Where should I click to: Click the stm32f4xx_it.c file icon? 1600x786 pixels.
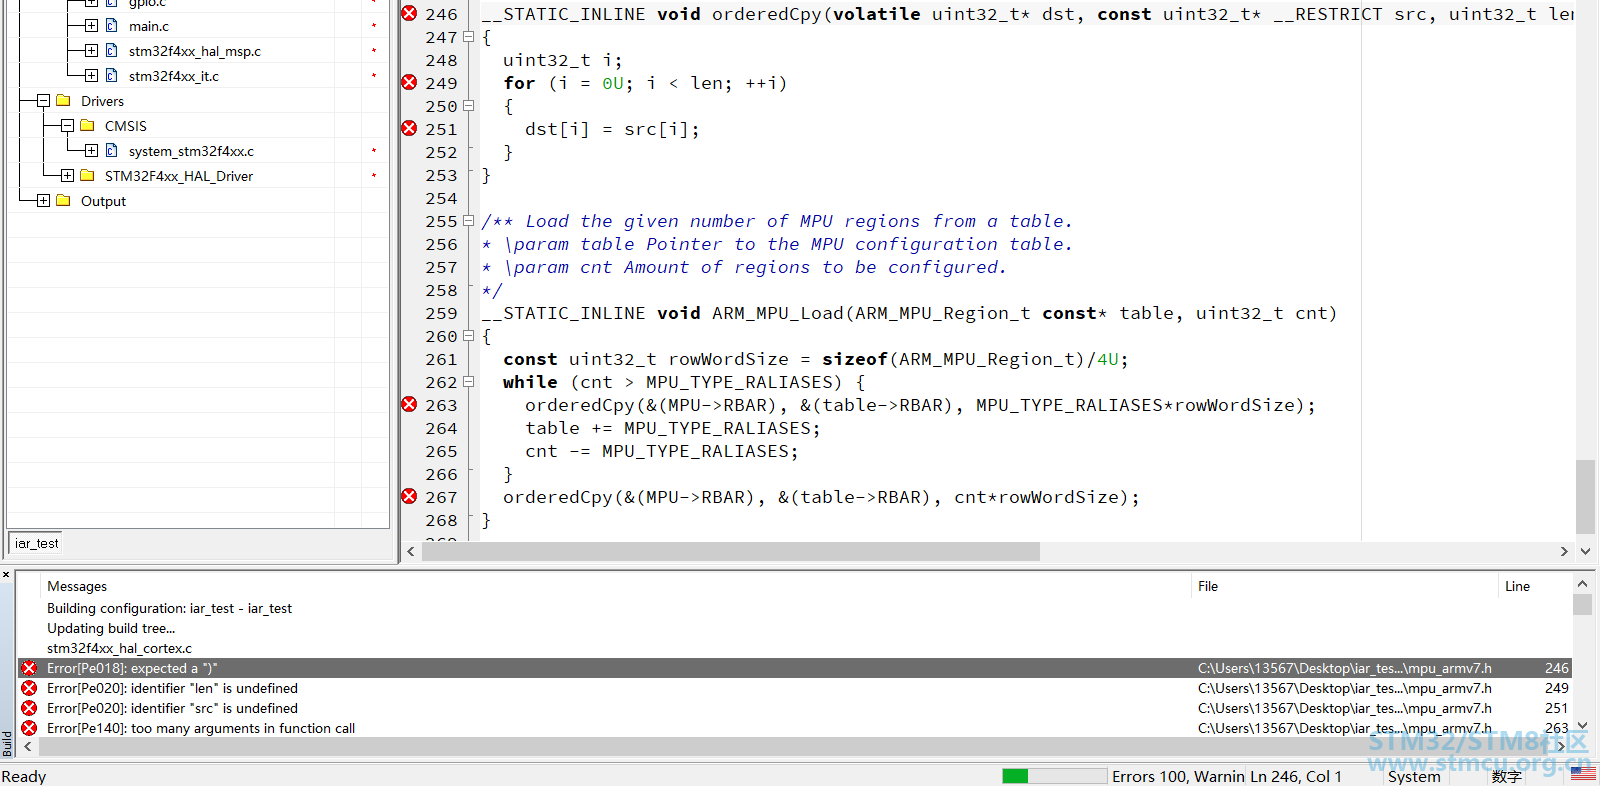(x=112, y=76)
